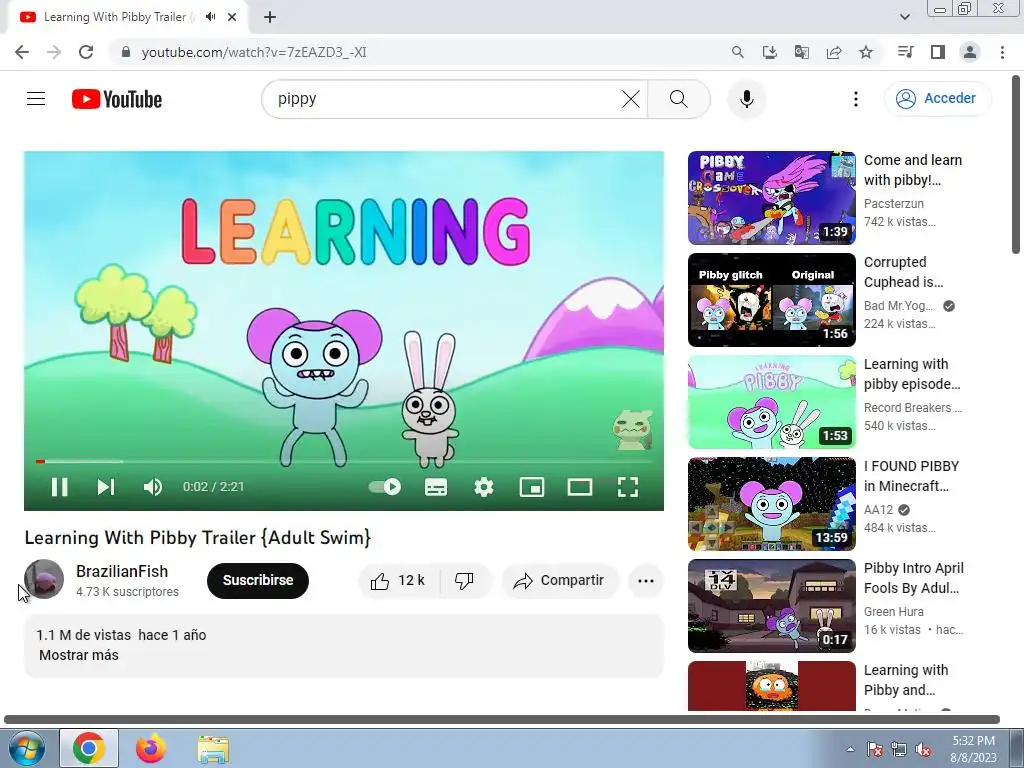Open the 'Learning with Pibby and...' video

771,686
